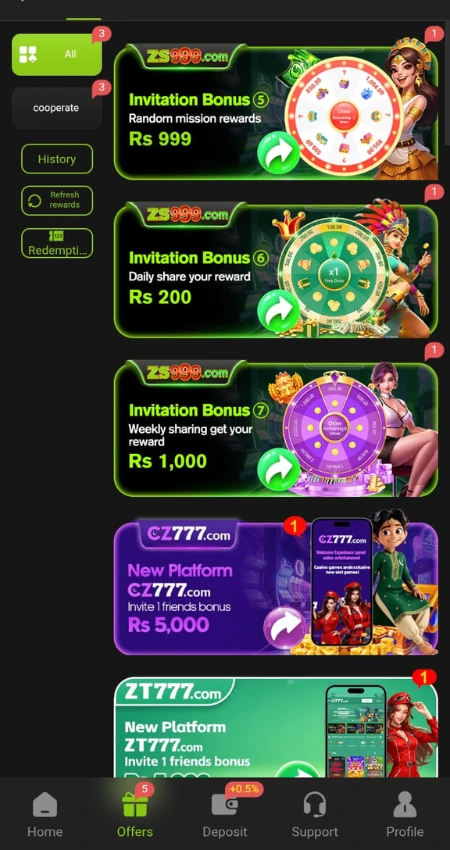Go to Profile person icon
Viewport: 450px width, 850px height.
(404, 804)
